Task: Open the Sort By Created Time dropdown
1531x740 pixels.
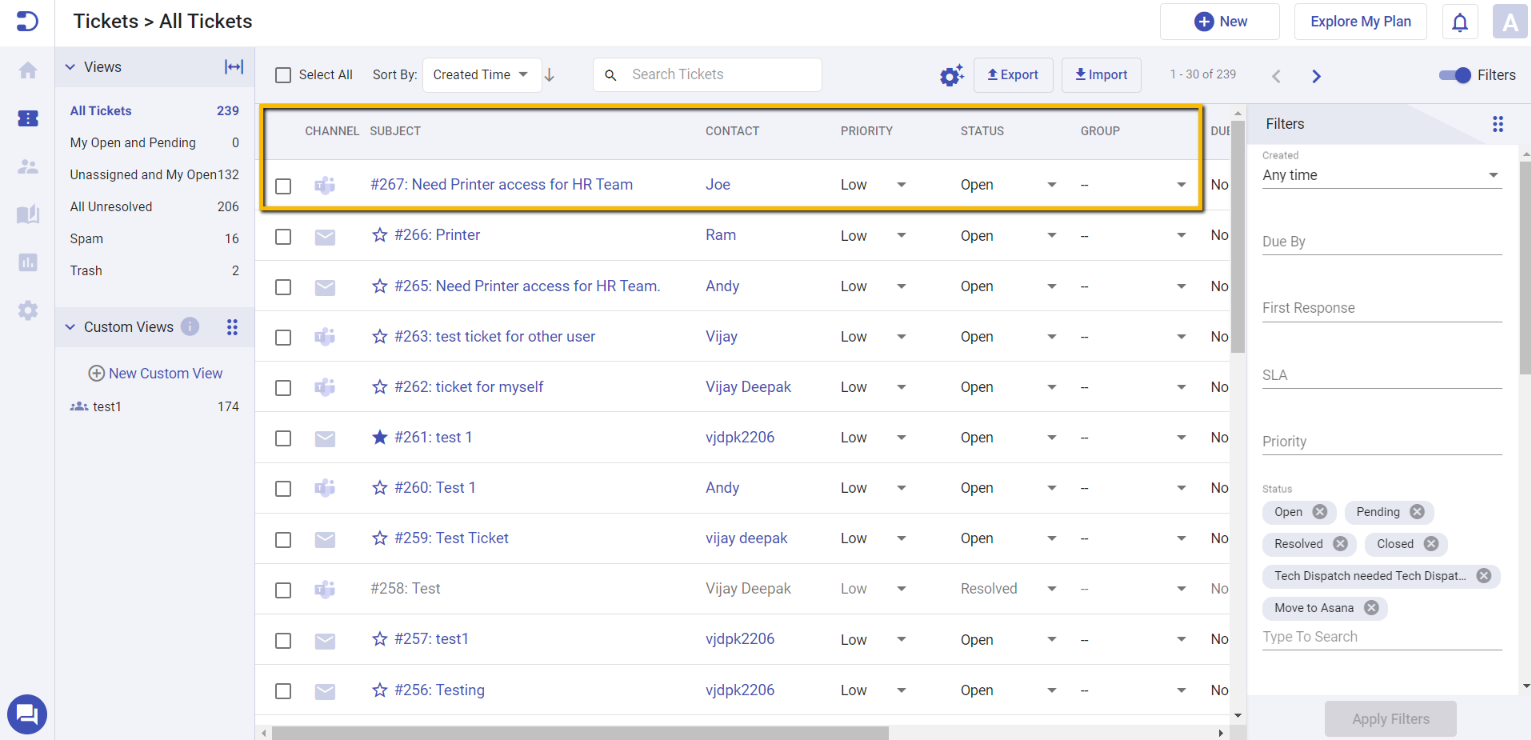Action: 482,74
